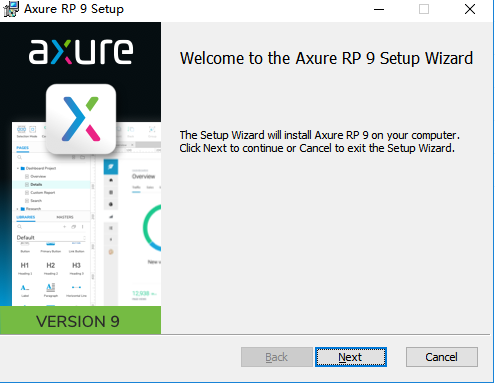Click the axure wordmark logo
Image resolution: width=495 pixels, height=383 pixels.
pyautogui.click(x=81, y=52)
